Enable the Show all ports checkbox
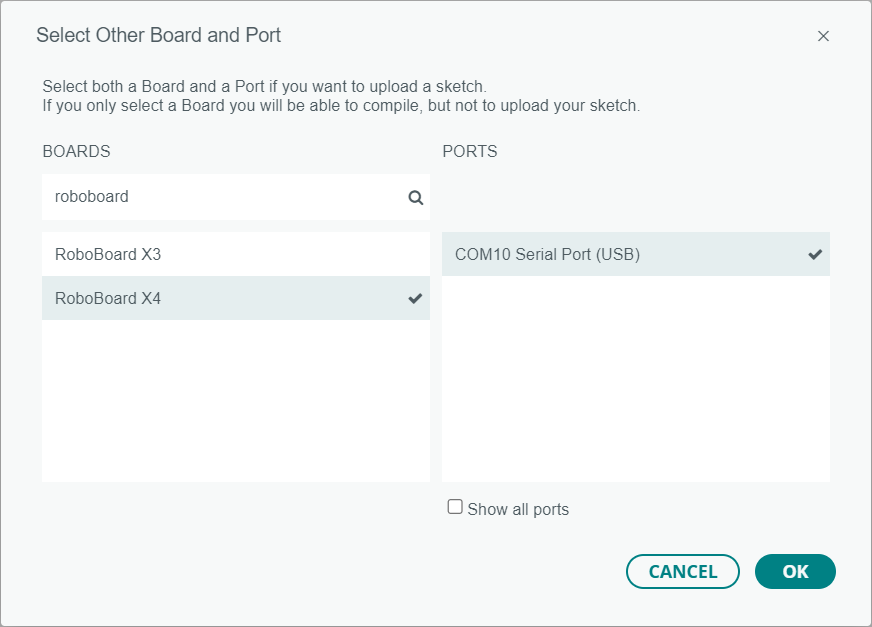The image size is (872, 627). pyautogui.click(x=455, y=507)
